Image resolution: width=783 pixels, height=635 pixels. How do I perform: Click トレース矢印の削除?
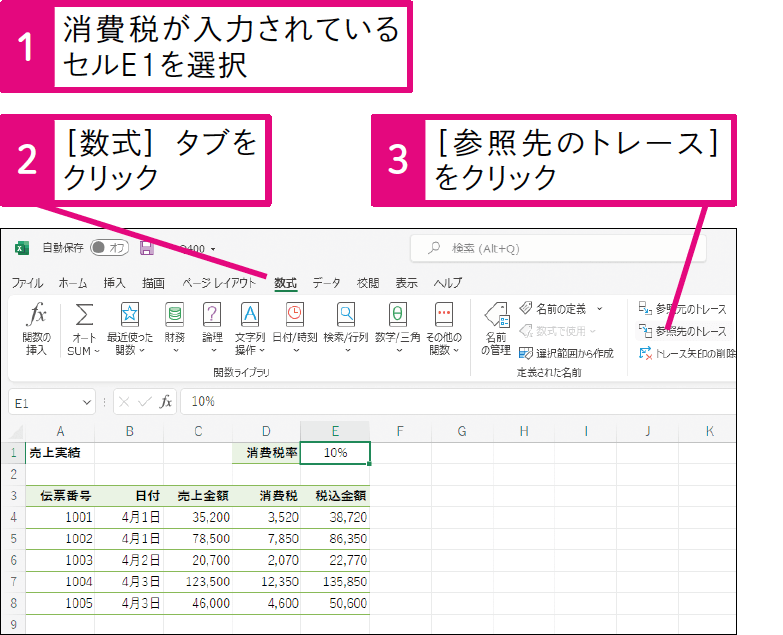click(x=687, y=353)
